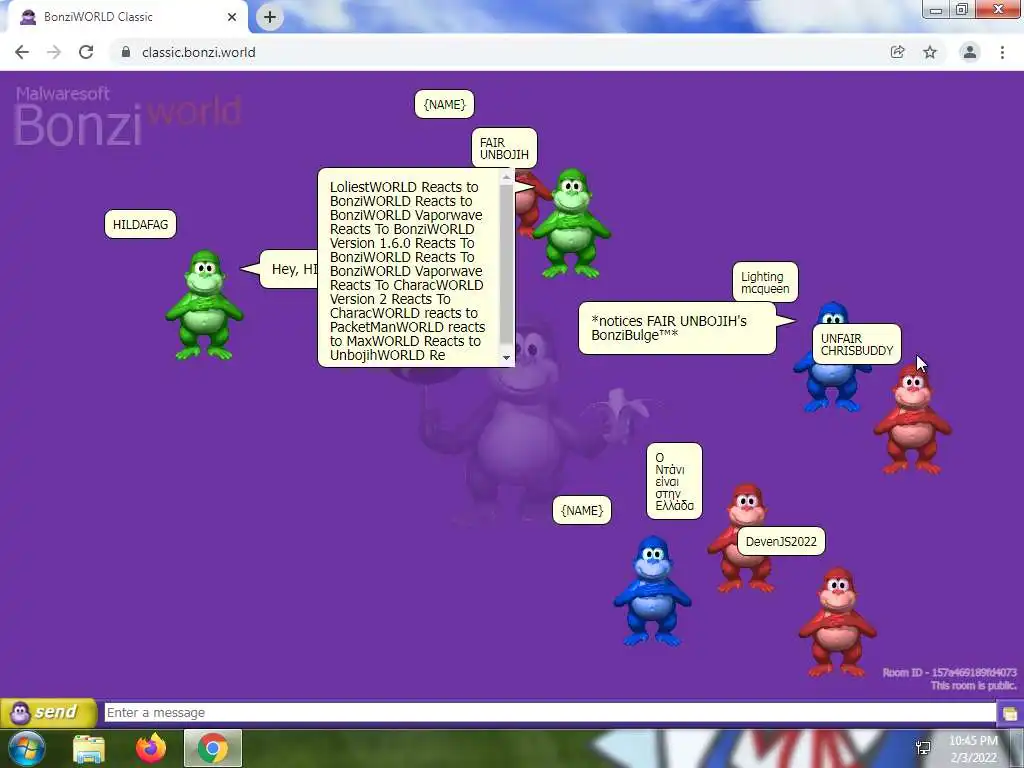Screen dimensions: 1024x768
Task: Click the UNFAIR CHRISBUDDY name tag
Action: pos(856,344)
